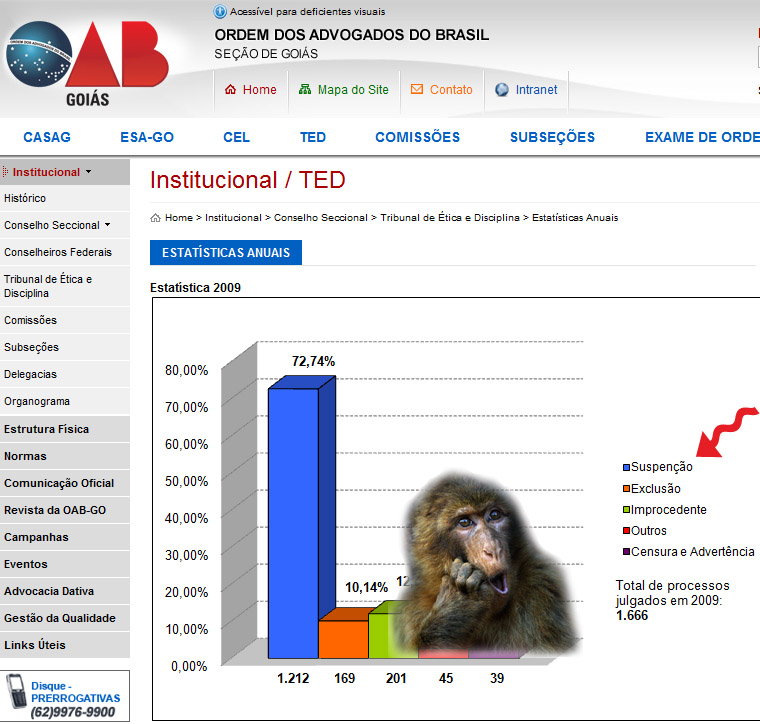
Task: Click the Home house icon in top navigation
Action: coord(230,90)
